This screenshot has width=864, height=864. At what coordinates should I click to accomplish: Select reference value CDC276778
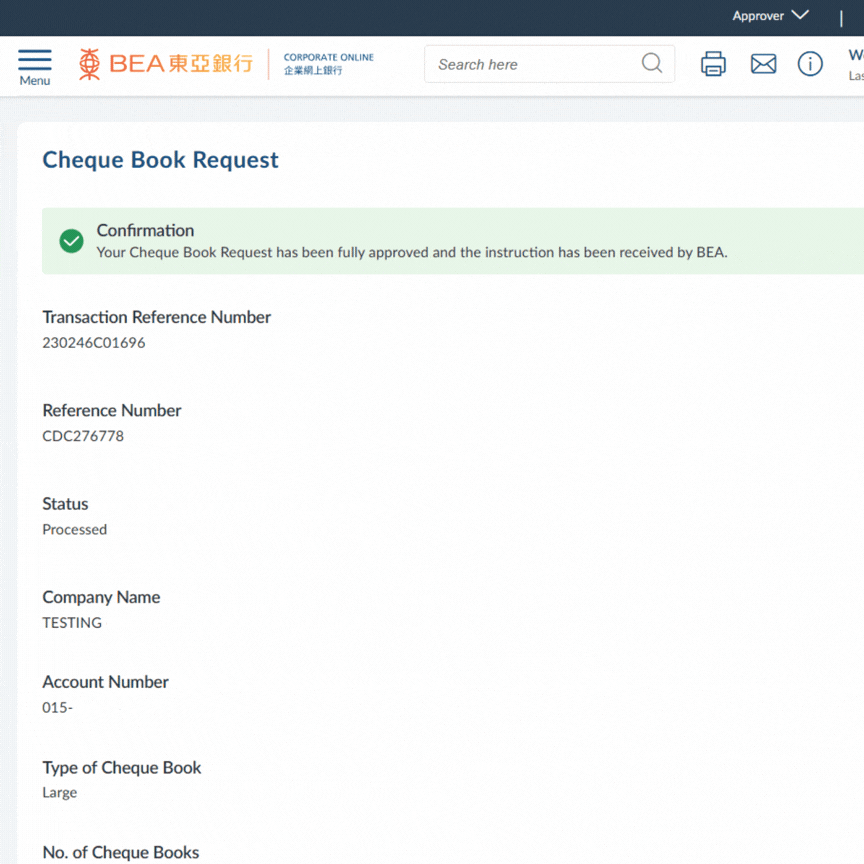(83, 436)
